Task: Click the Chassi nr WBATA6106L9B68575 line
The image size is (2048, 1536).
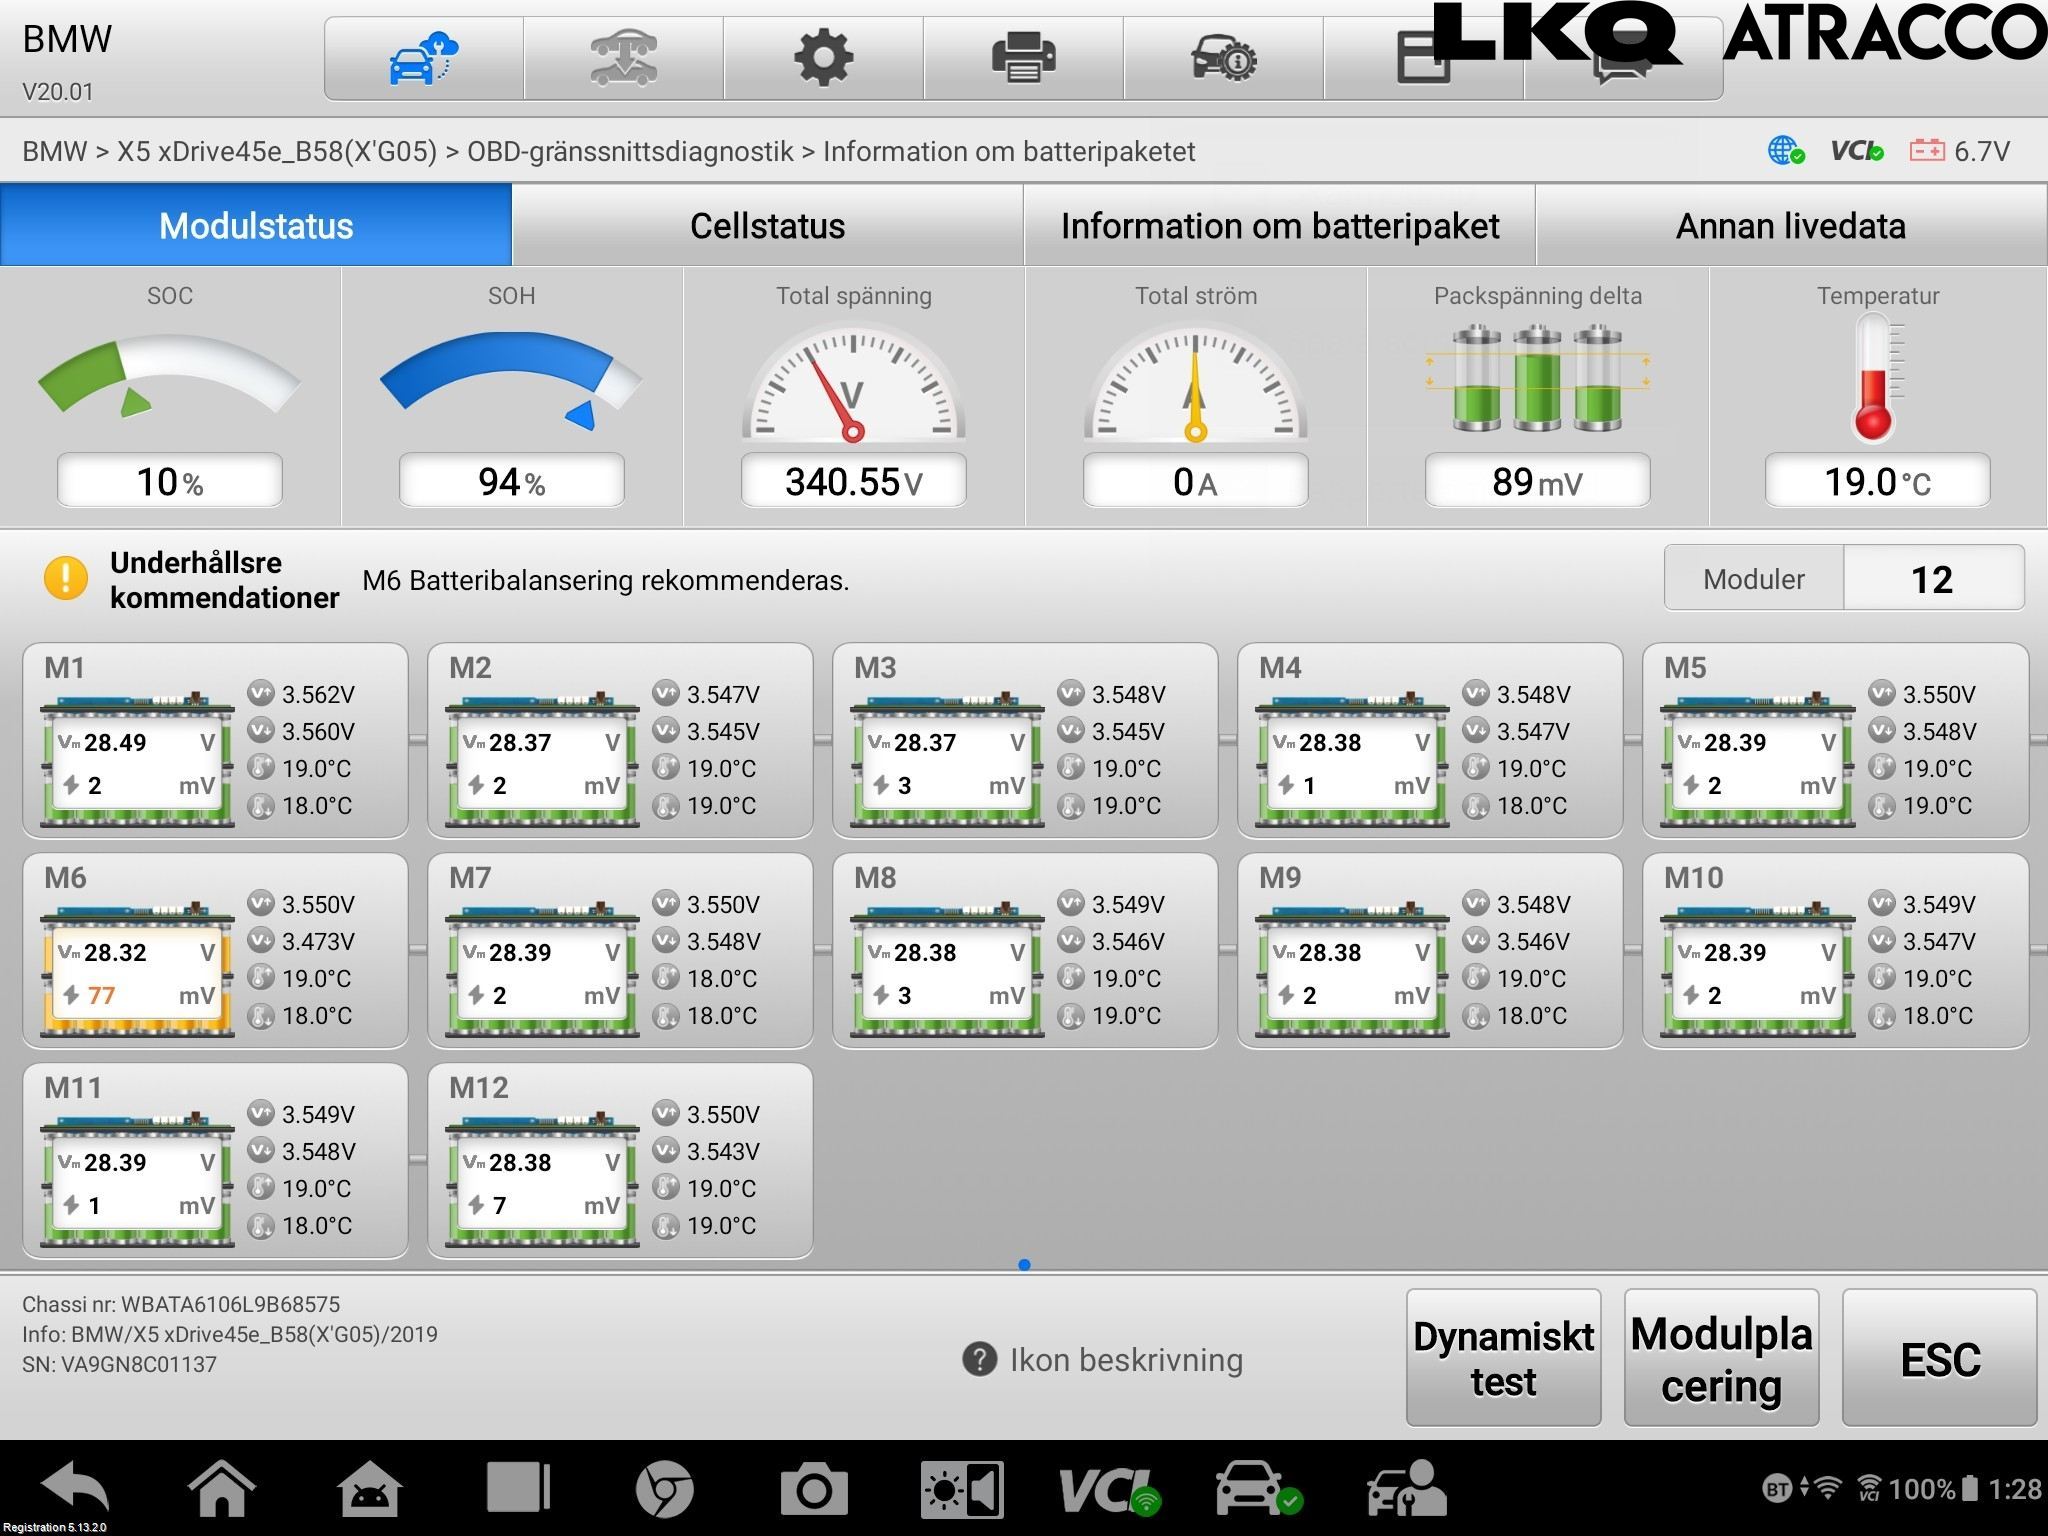Action: point(181,1304)
